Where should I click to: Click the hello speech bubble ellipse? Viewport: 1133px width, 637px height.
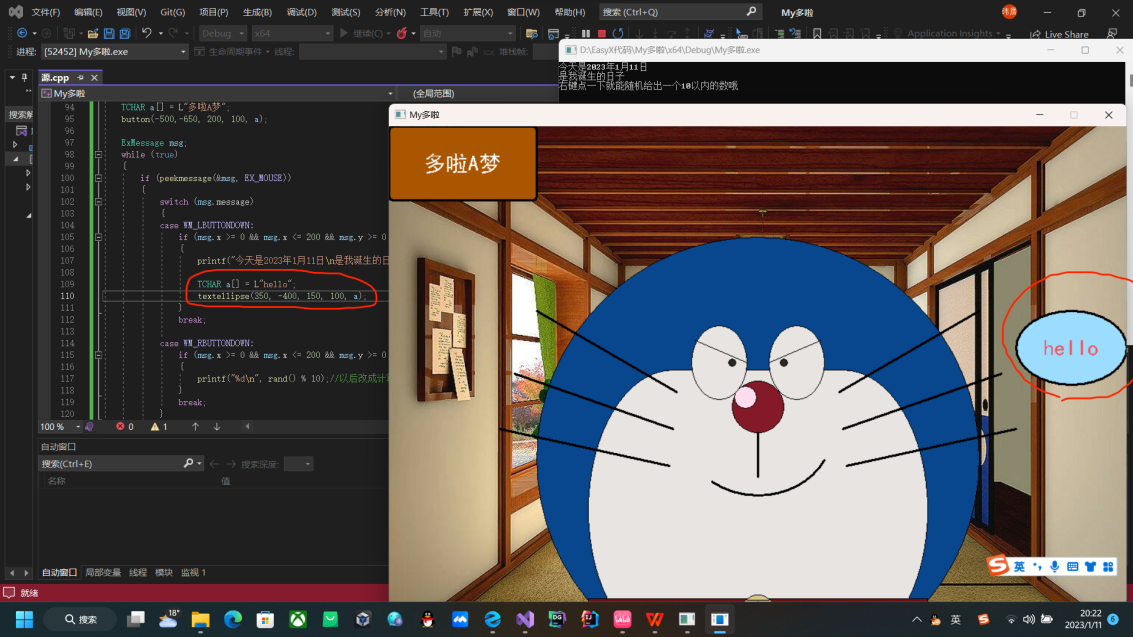pyautogui.click(x=1070, y=348)
